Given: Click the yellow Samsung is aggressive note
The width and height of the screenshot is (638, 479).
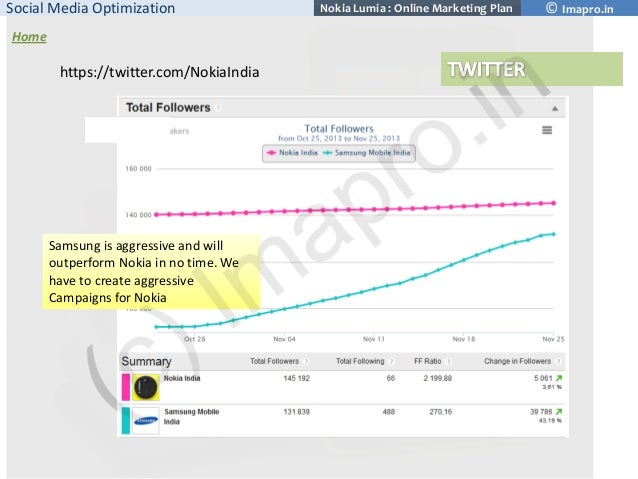Looking at the screenshot, I should (x=151, y=272).
